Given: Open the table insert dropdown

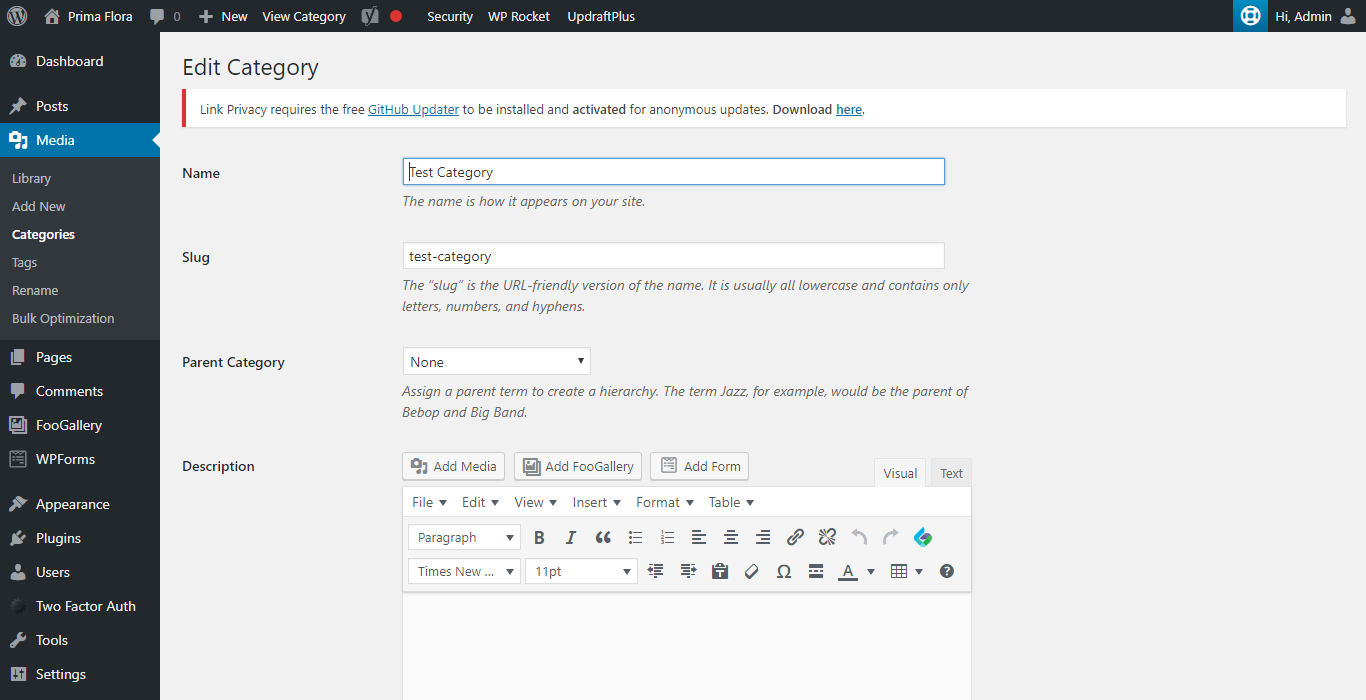Looking at the screenshot, I should tap(906, 572).
